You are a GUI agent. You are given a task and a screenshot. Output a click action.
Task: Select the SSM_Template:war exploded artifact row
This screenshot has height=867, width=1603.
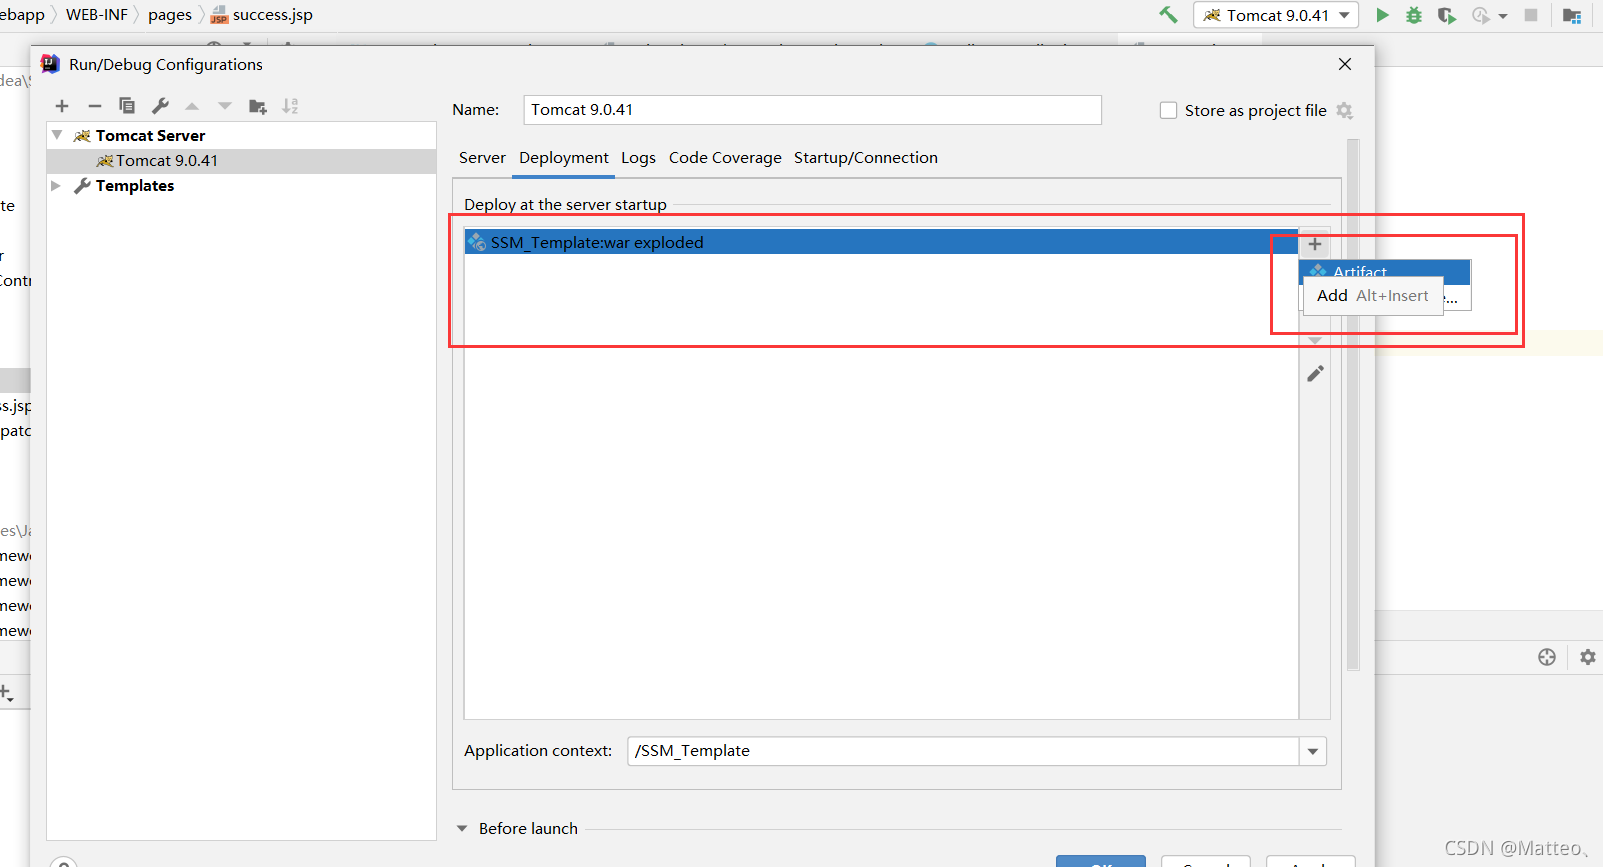[881, 242]
